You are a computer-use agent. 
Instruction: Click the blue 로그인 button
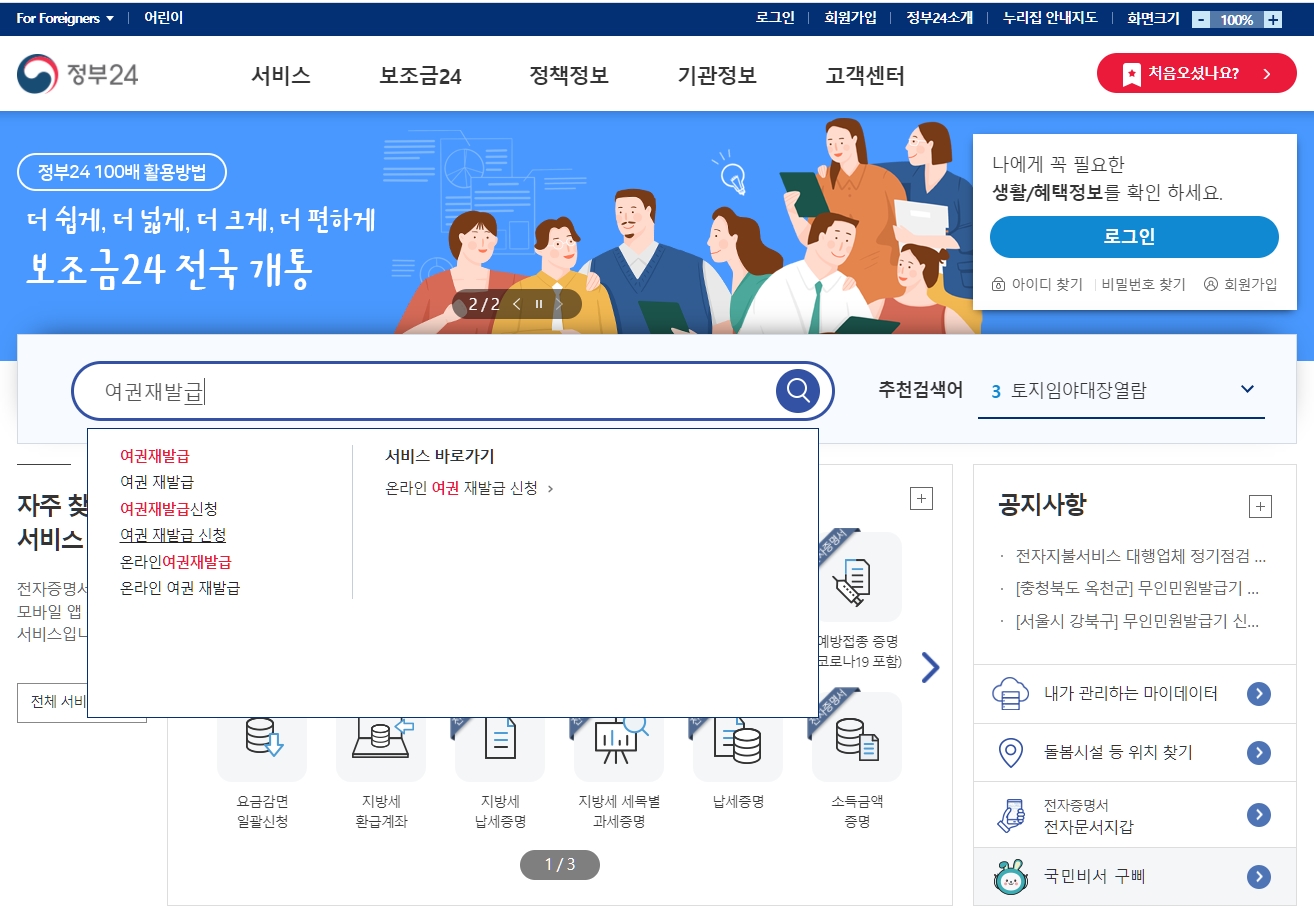1133,237
